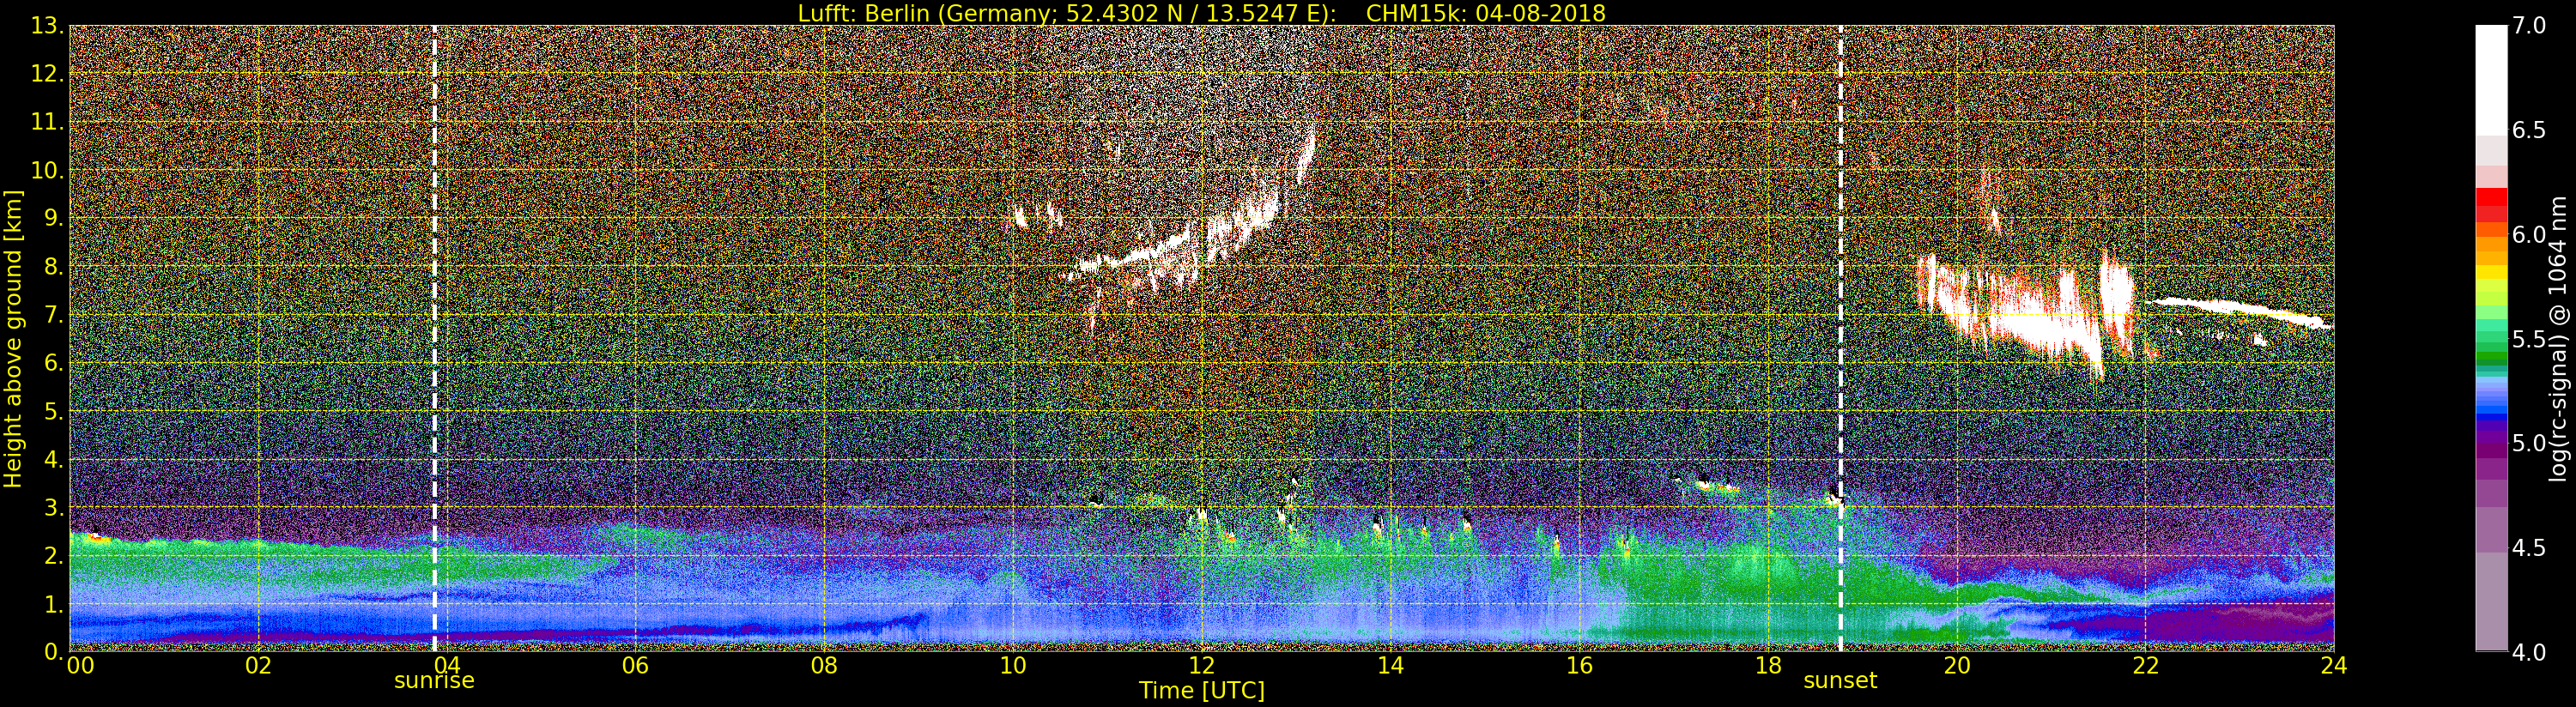Image resolution: width=2576 pixels, height=707 pixels.
Task: Click height axis tick '3.'
Action: (53, 507)
